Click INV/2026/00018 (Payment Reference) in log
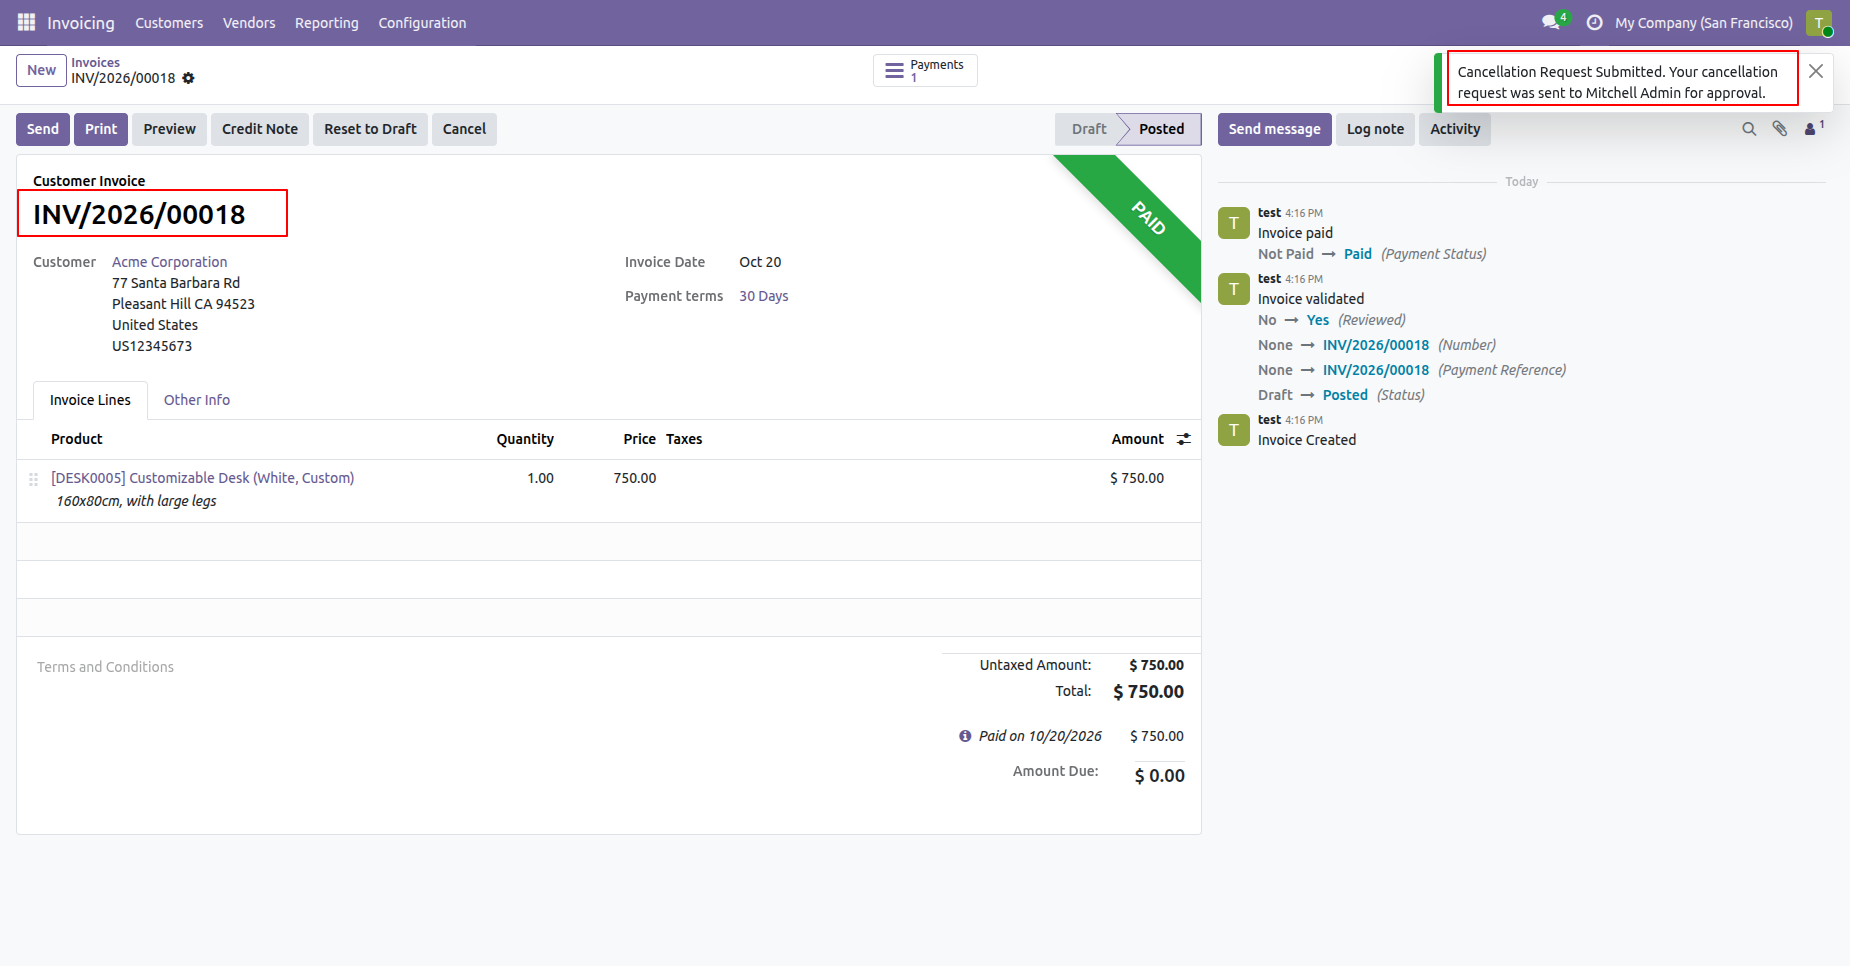Image resolution: width=1850 pixels, height=966 pixels. click(x=1376, y=370)
